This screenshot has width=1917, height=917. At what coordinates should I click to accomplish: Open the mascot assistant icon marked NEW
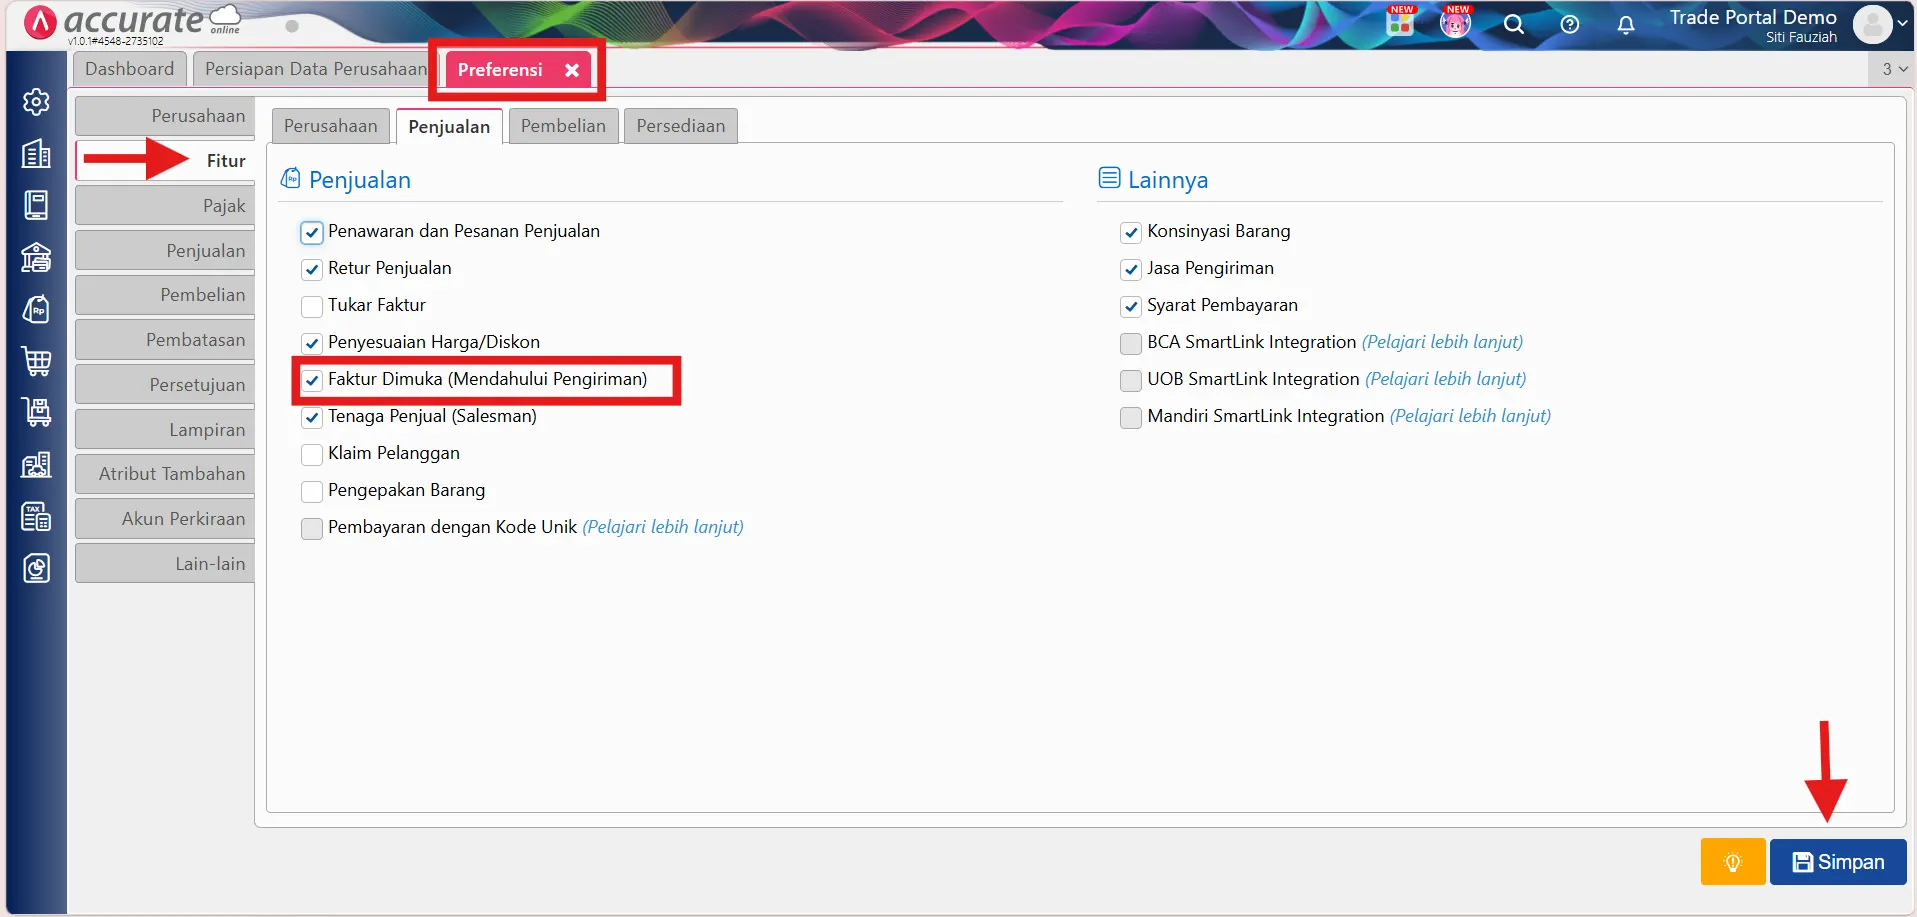point(1456,22)
